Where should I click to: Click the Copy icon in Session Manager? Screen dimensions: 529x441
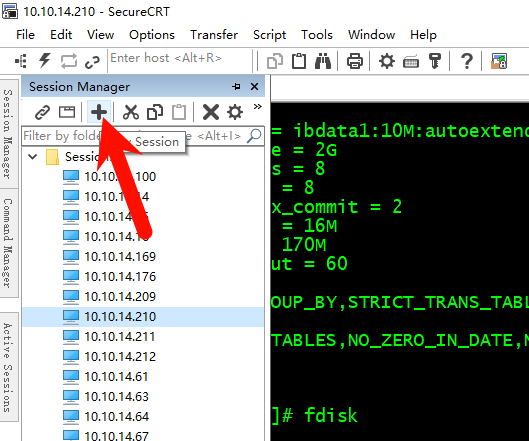coord(155,112)
